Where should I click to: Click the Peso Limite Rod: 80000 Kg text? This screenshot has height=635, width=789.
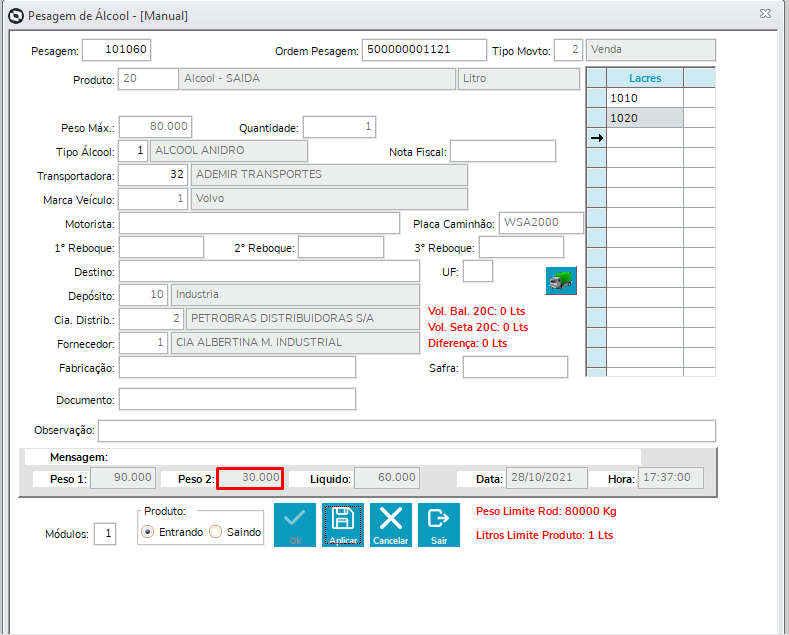(546, 511)
